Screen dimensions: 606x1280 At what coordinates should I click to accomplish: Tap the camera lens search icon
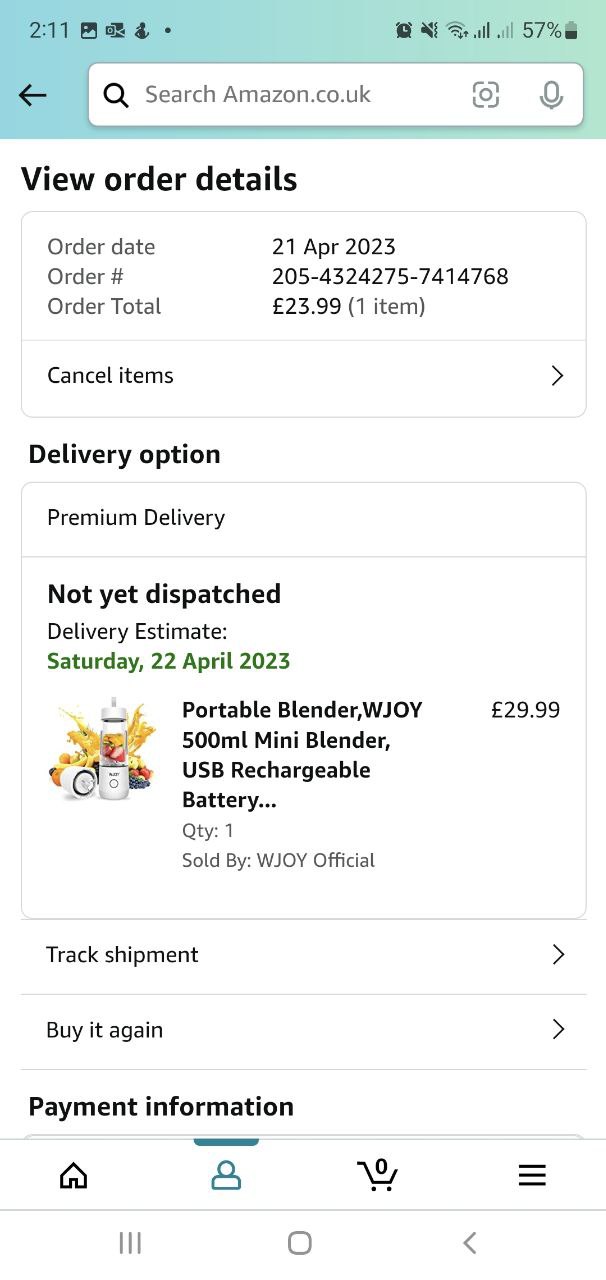485,95
